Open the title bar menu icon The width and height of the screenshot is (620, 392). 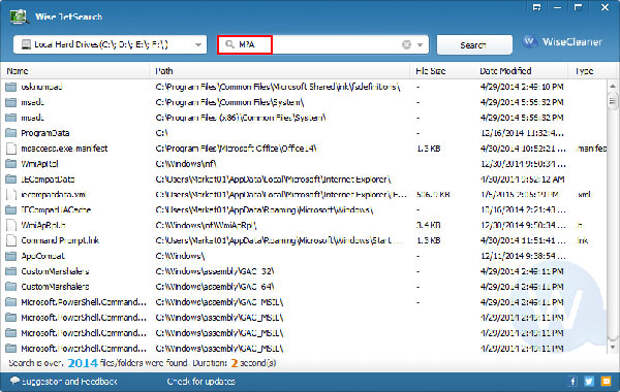(537, 7)
